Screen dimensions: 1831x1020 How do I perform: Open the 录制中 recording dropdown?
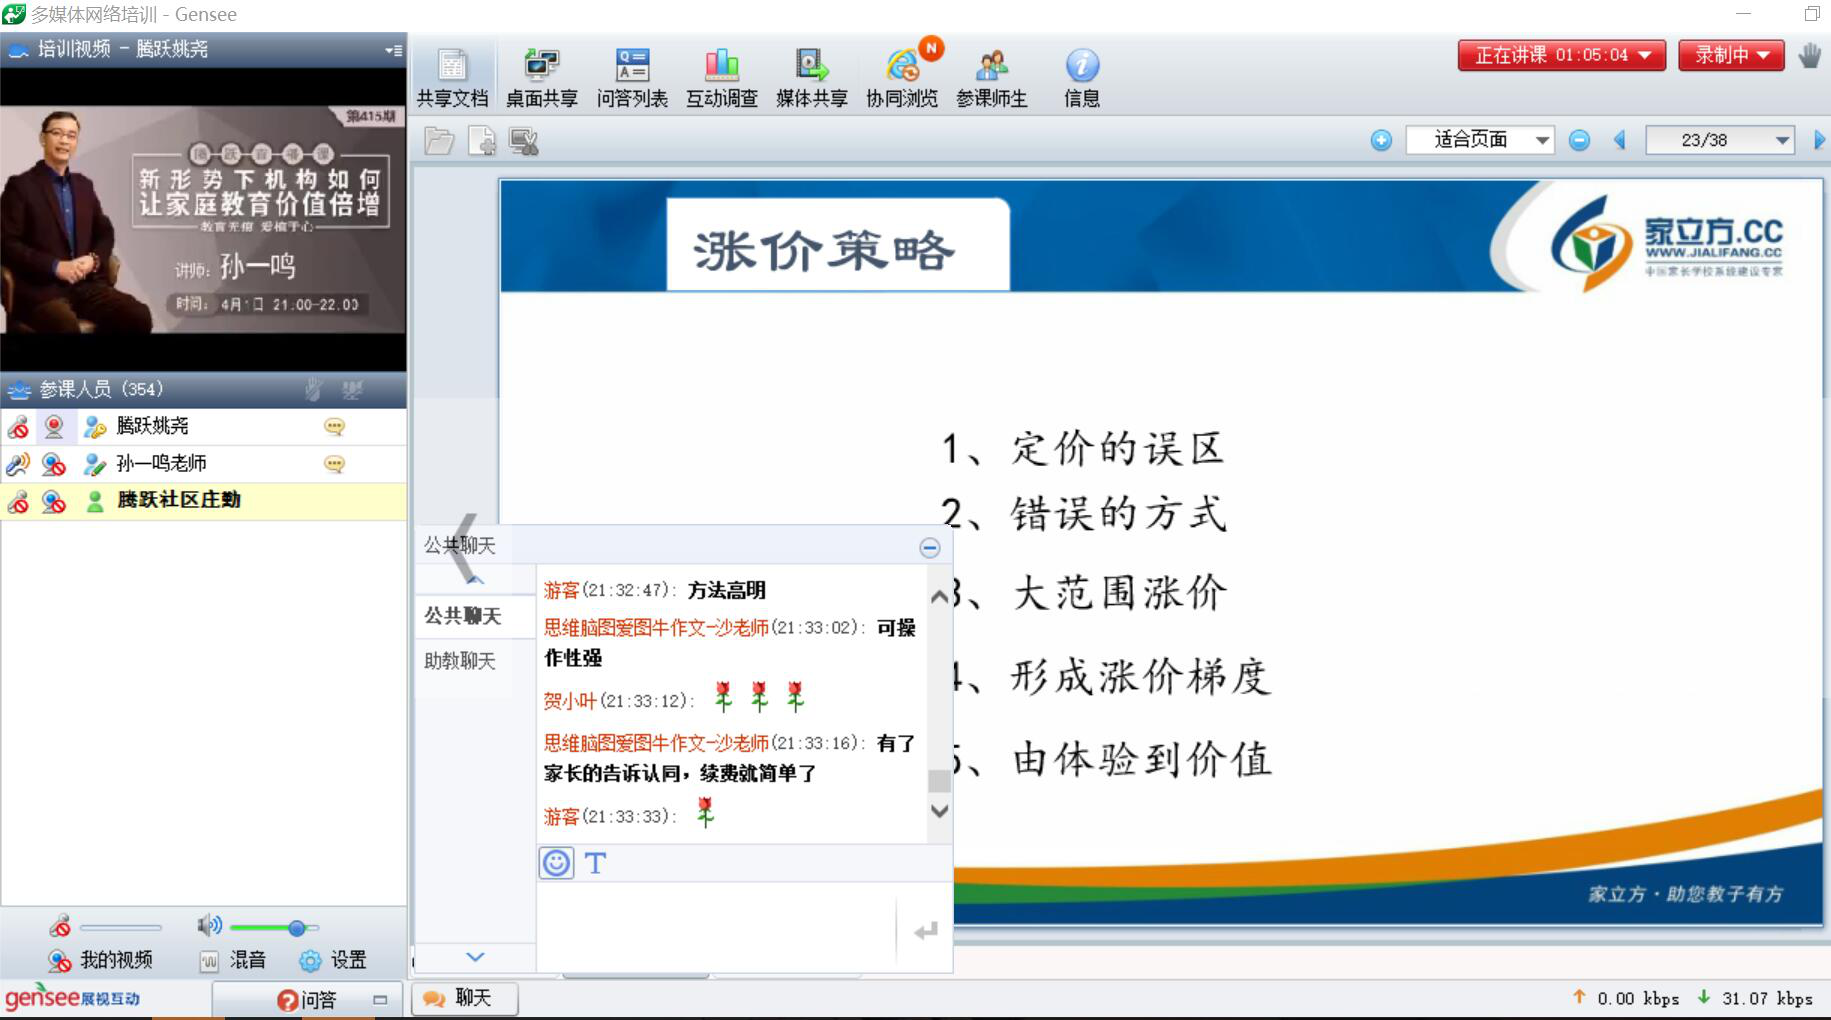(x=1731, y=55)
